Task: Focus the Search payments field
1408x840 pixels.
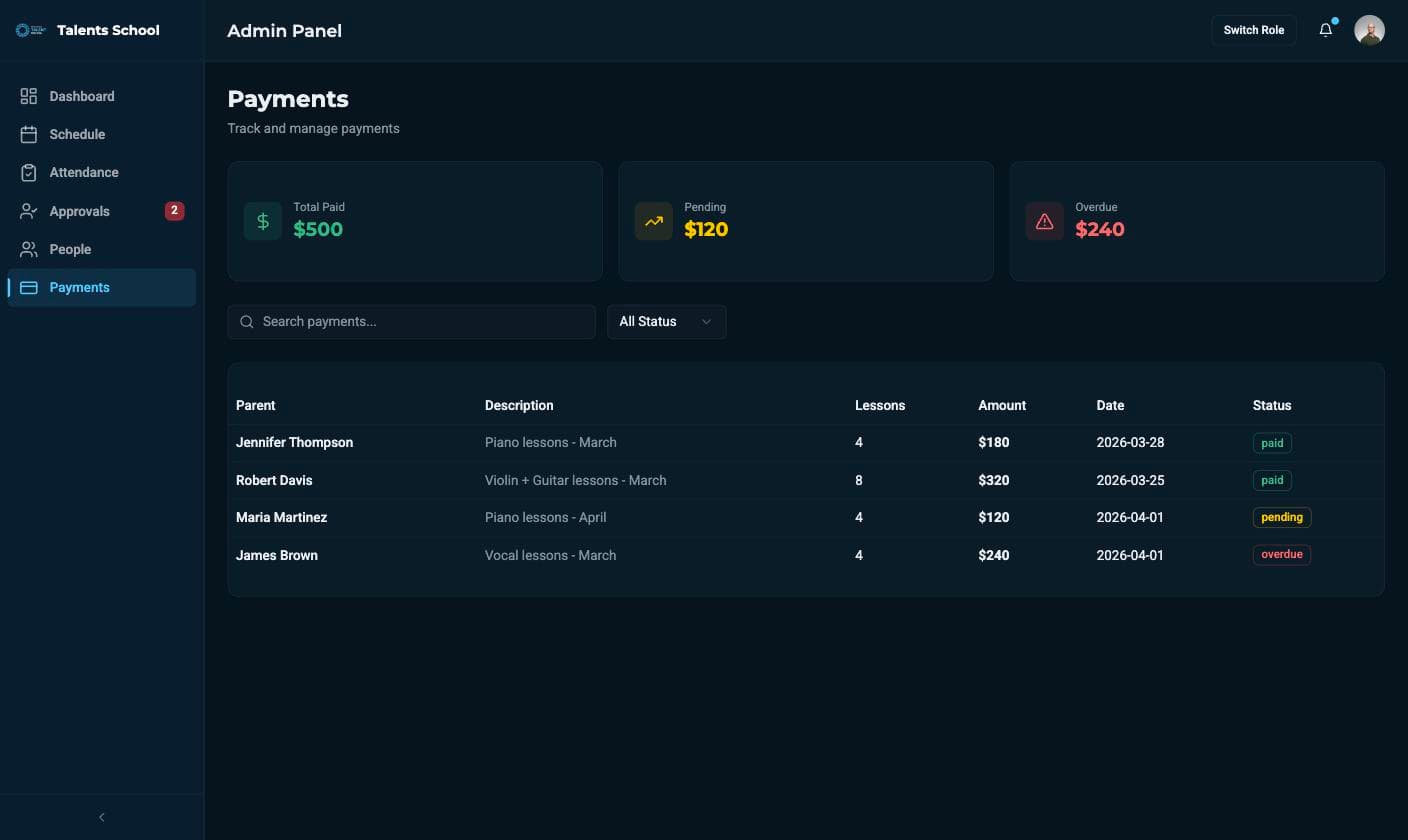Action: click(x=411, y=322)
